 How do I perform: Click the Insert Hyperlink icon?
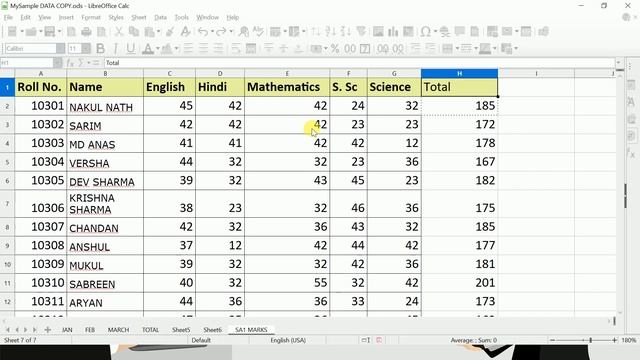(x=445, y=31)
